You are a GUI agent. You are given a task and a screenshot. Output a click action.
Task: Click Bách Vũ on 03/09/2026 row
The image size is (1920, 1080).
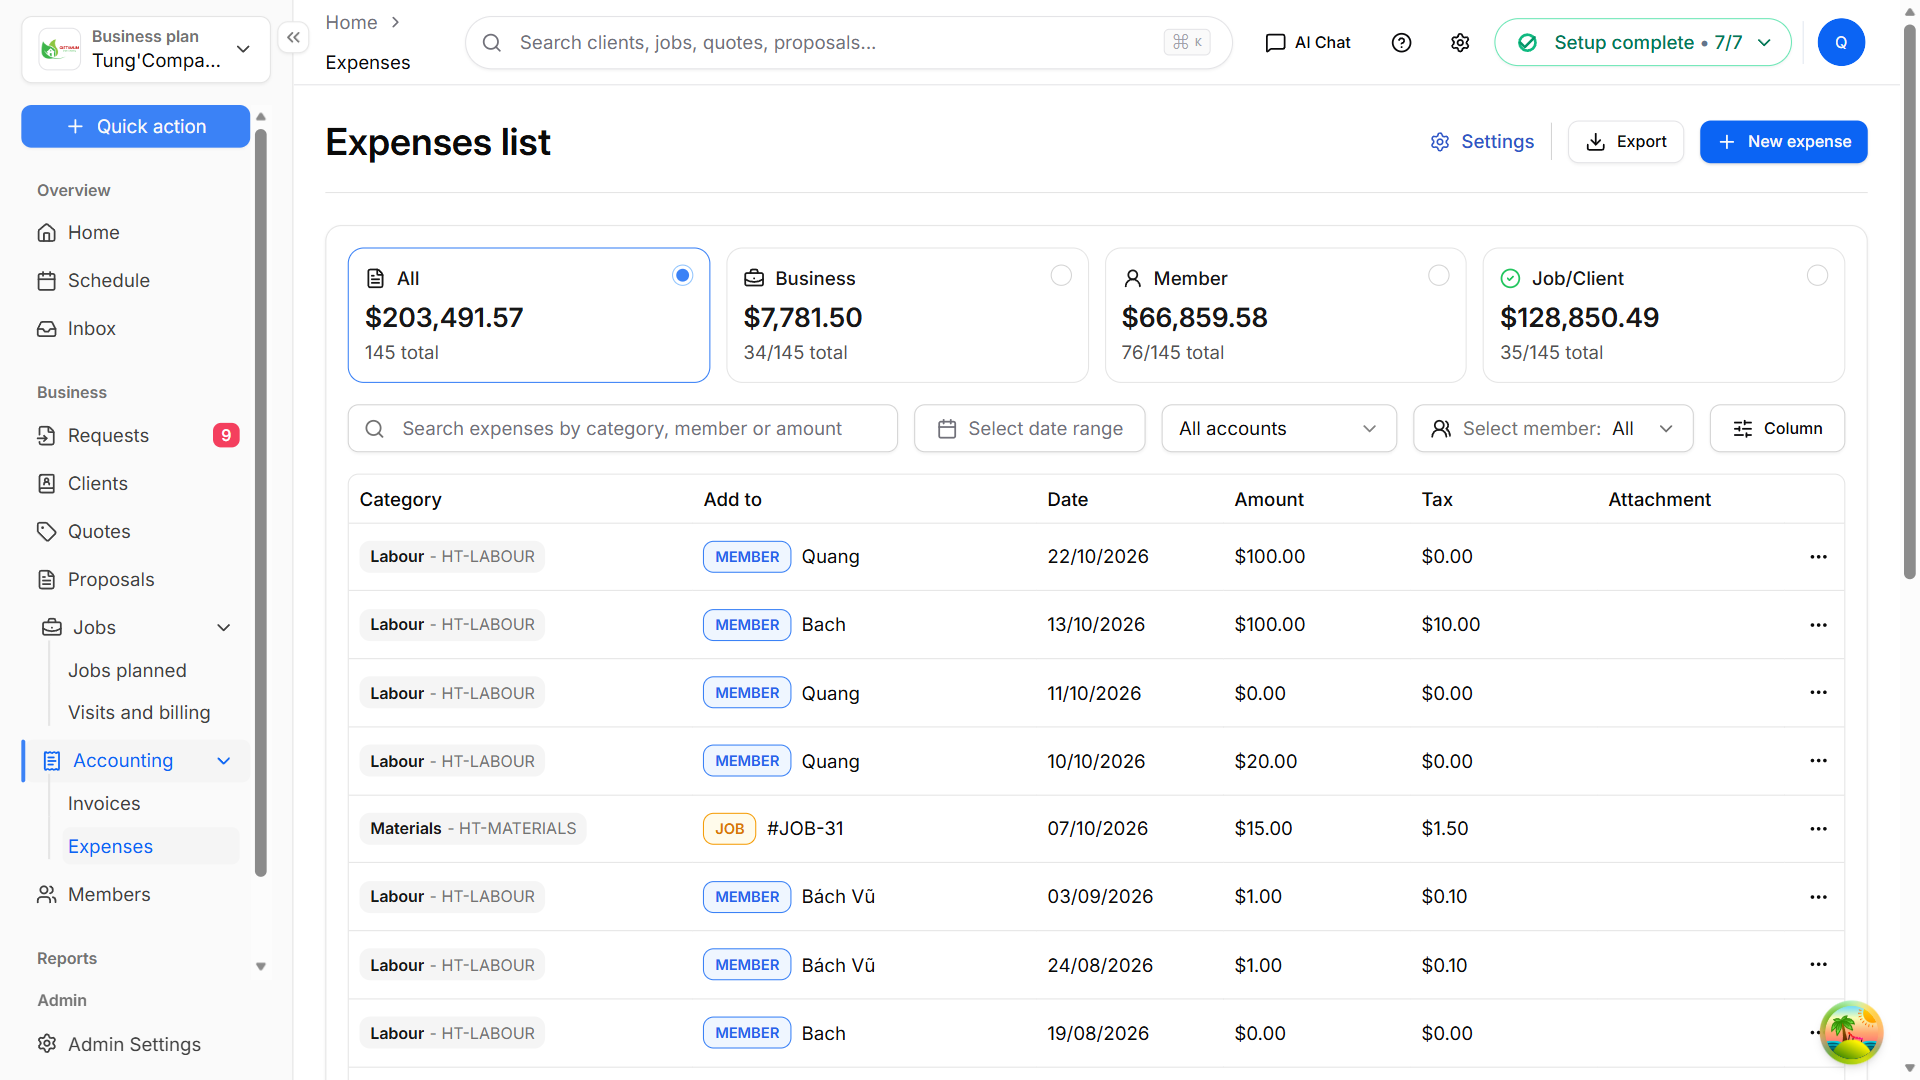838,897
